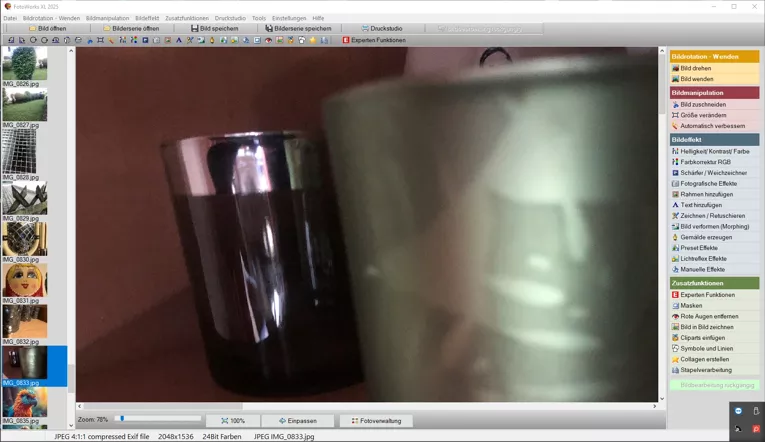Click the zoom slider track
The height and width of the screenshot is (442, 765).
(x=160, y=419)
